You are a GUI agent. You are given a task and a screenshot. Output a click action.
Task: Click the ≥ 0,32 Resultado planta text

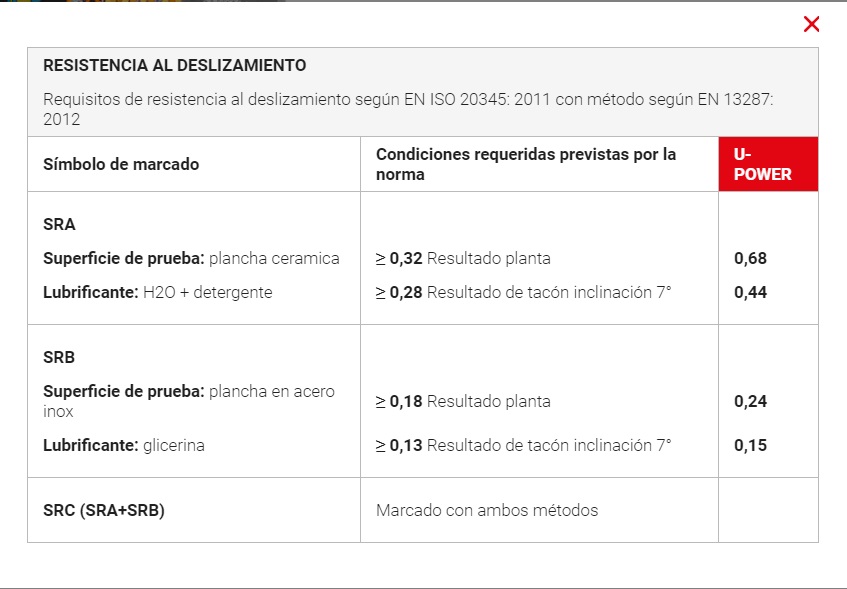pyautogui.click(x=463, y=258)
